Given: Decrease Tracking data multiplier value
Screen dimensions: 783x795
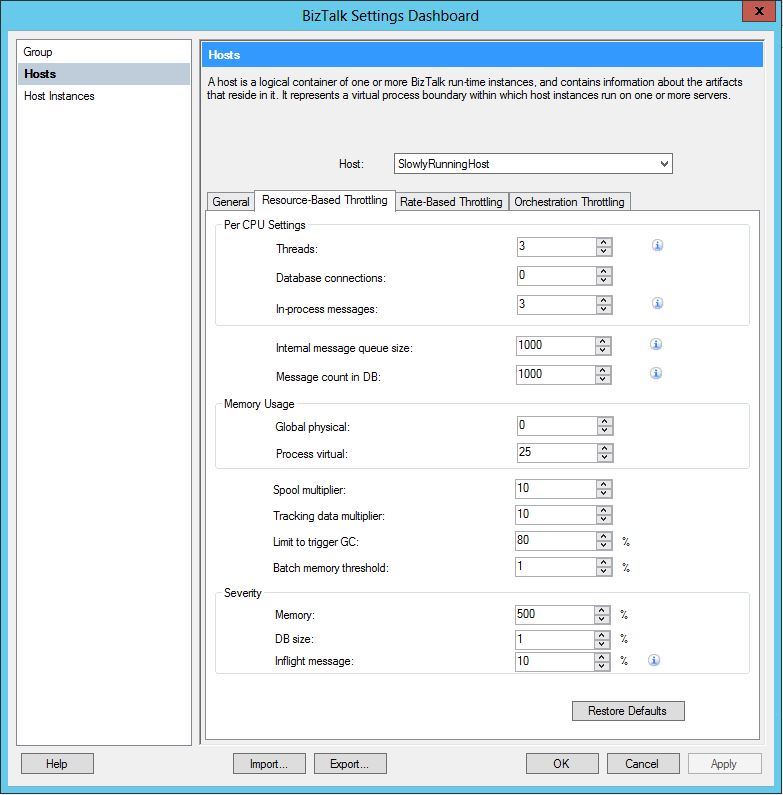Looking at the screenshot, I should tap(603, 519).
